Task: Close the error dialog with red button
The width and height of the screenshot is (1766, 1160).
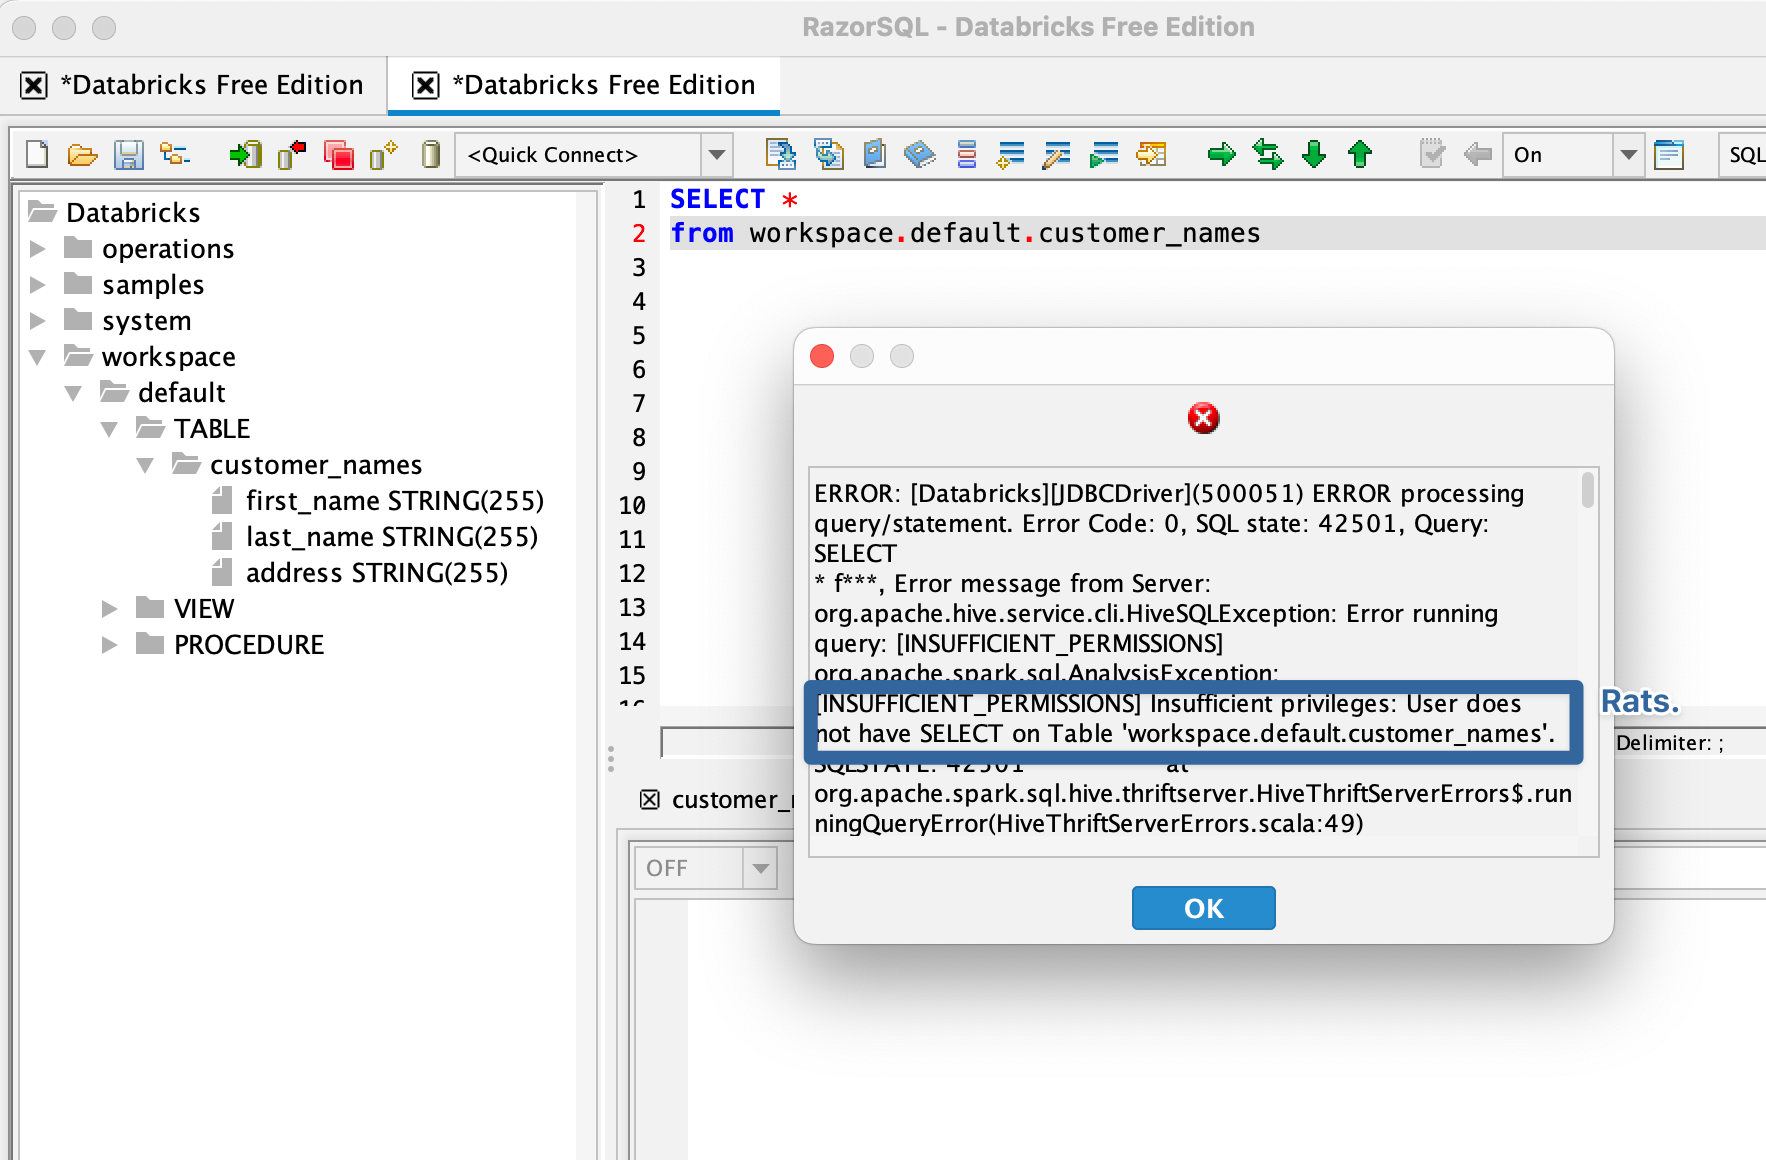Action: click(822, 356)
